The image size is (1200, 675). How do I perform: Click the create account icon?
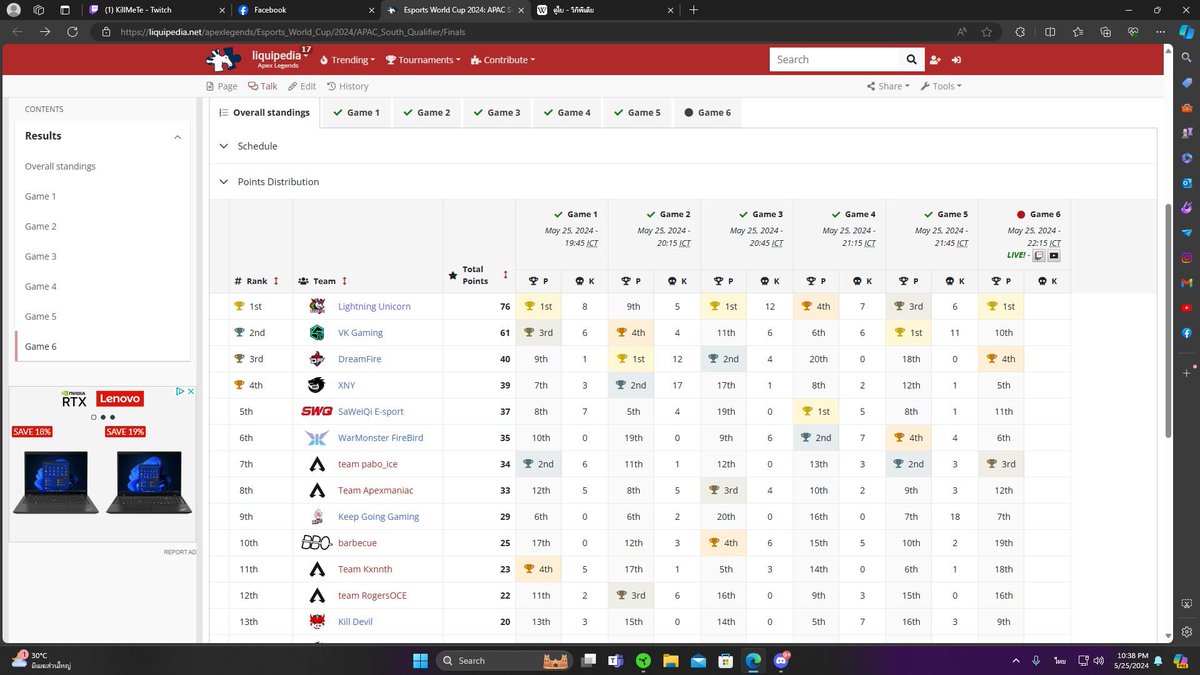tap(934, 60)
